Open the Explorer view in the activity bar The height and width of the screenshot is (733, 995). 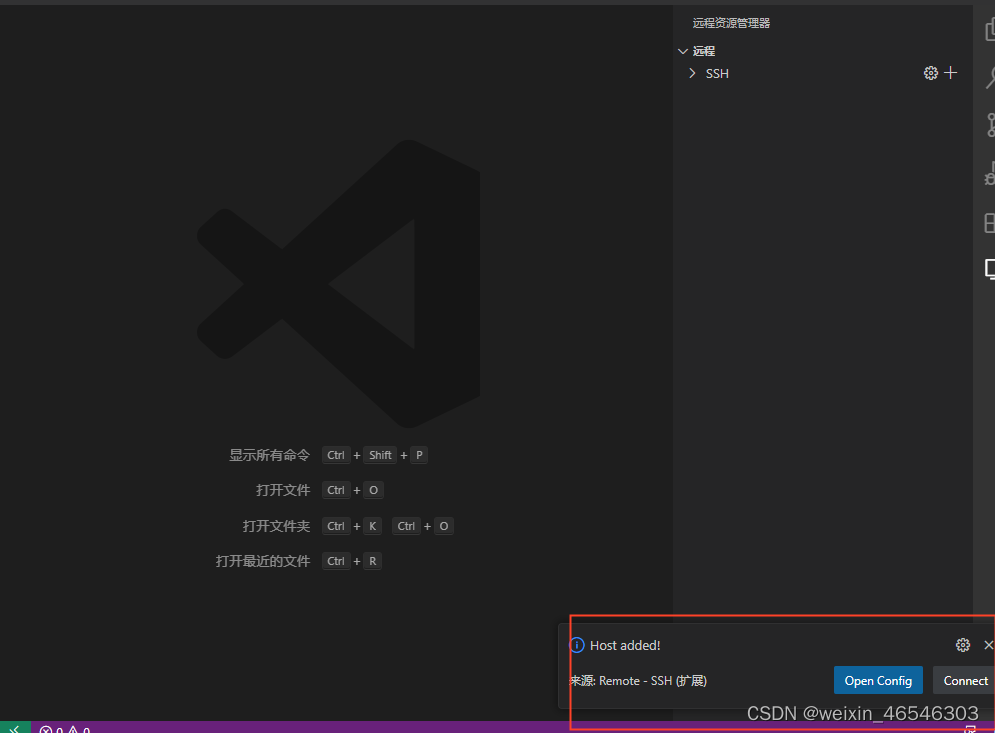(989, 29)
